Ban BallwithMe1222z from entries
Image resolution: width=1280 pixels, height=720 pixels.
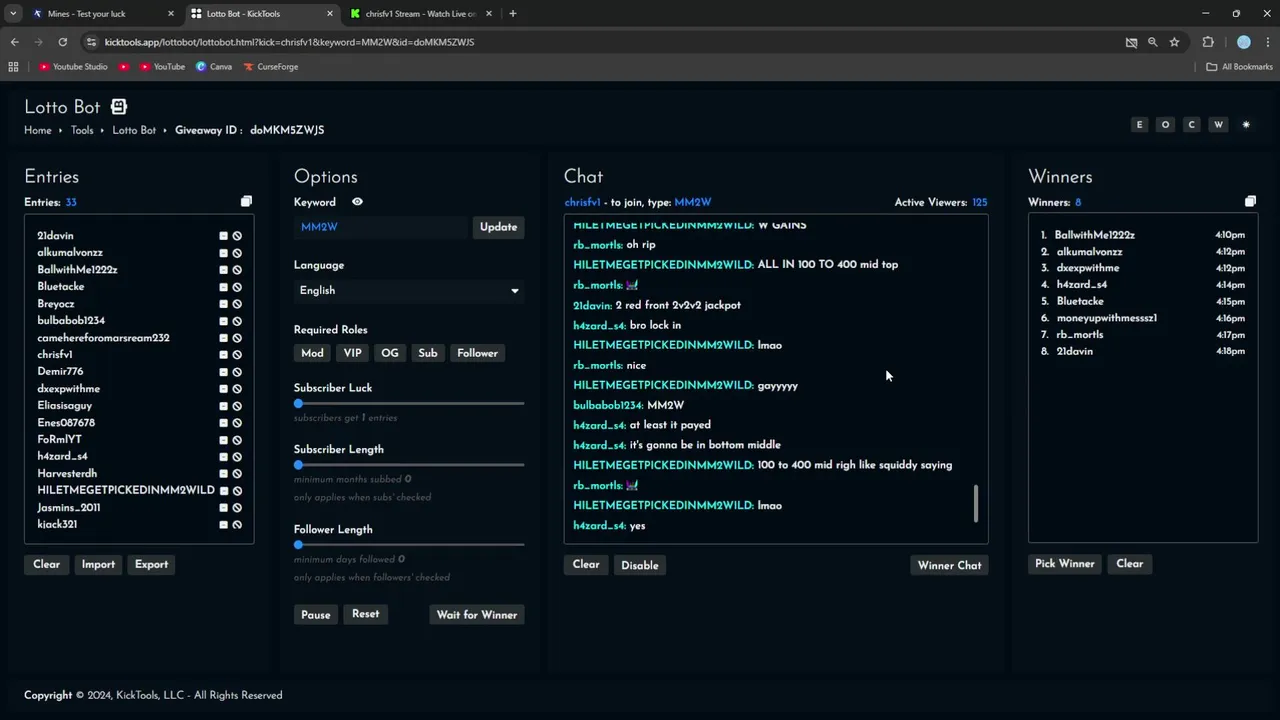[237, 270]
